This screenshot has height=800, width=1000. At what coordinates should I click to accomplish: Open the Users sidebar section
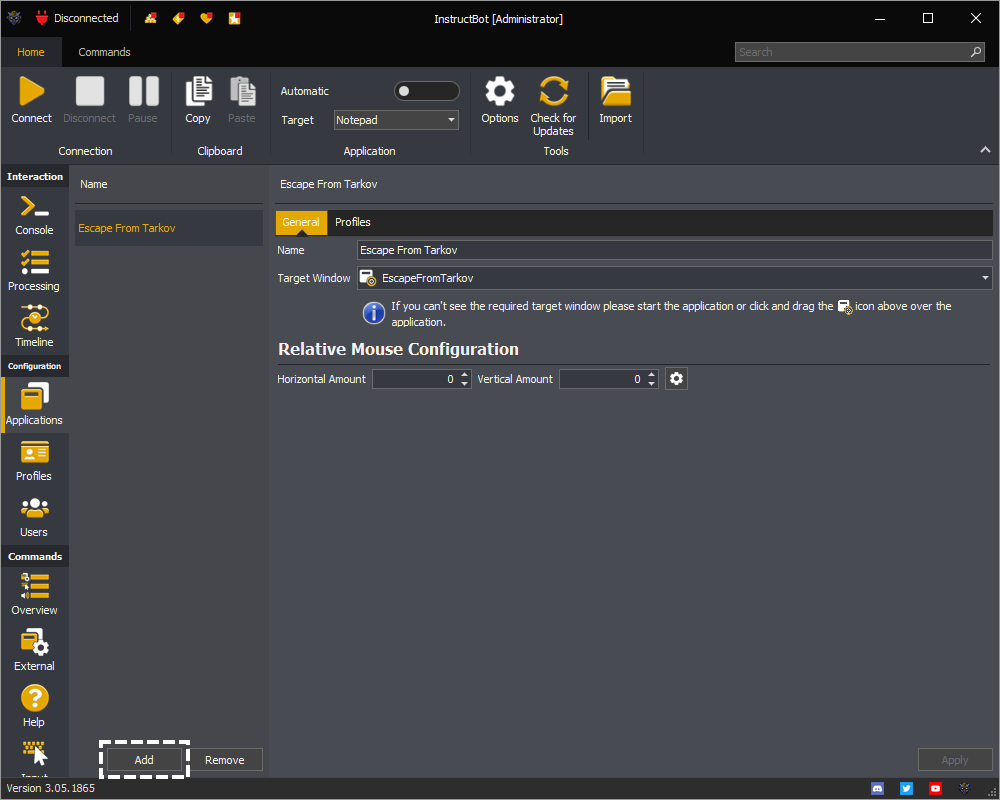coord(34,517)
